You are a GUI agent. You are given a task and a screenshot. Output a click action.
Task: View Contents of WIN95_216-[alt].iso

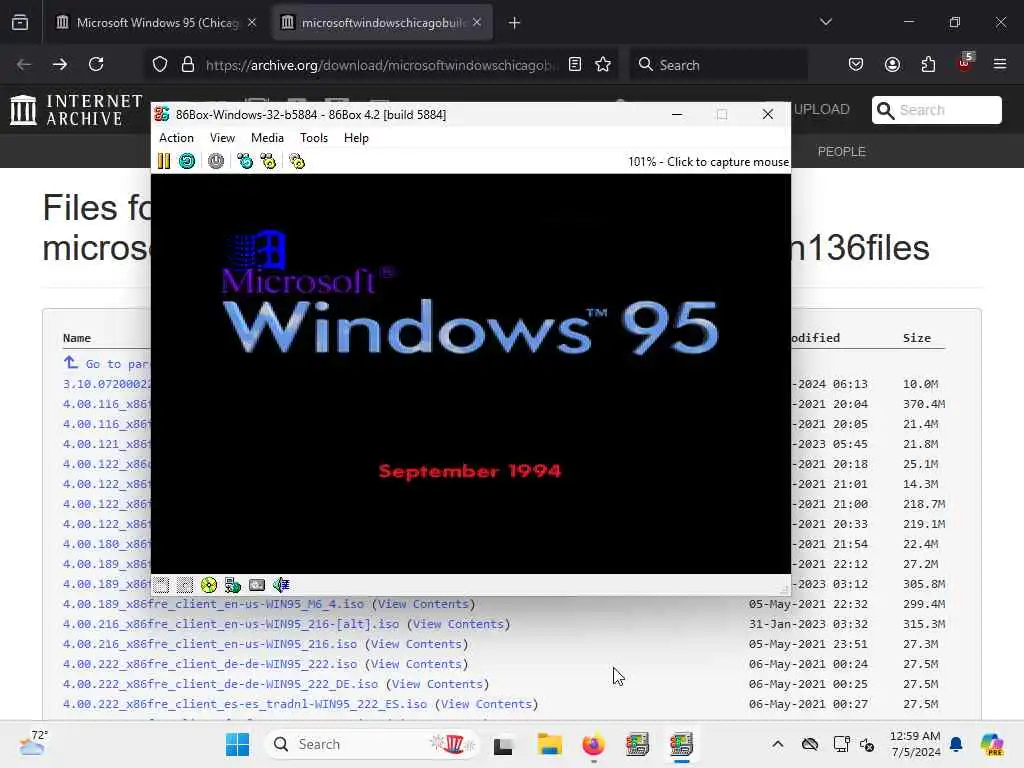458,624
